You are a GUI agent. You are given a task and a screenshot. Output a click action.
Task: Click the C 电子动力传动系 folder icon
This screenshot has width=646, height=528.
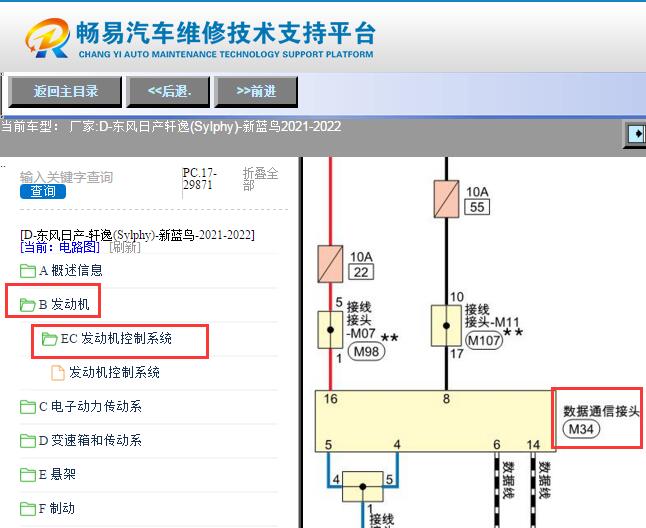tap(28, 407)
